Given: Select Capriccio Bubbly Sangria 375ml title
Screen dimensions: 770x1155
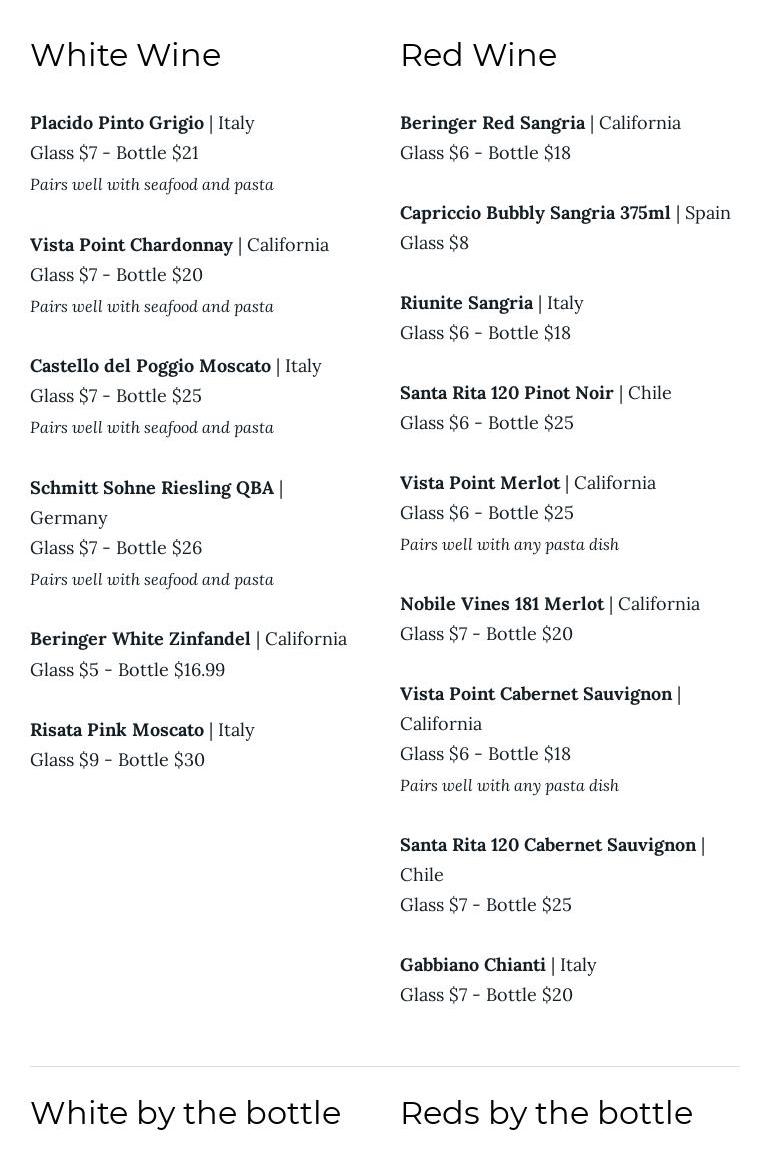Looking at the screenshot, I should point(535,213).
